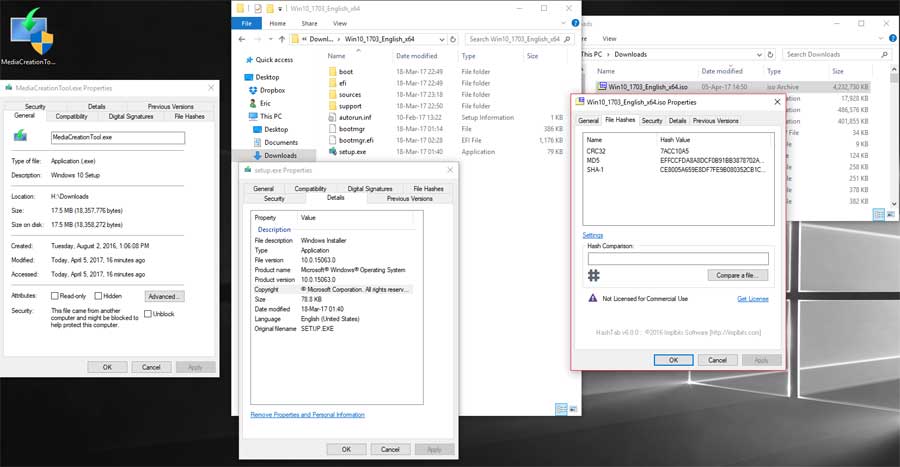
Task: Enable the Read-only attribute checkbox
Action: (55, 296)
